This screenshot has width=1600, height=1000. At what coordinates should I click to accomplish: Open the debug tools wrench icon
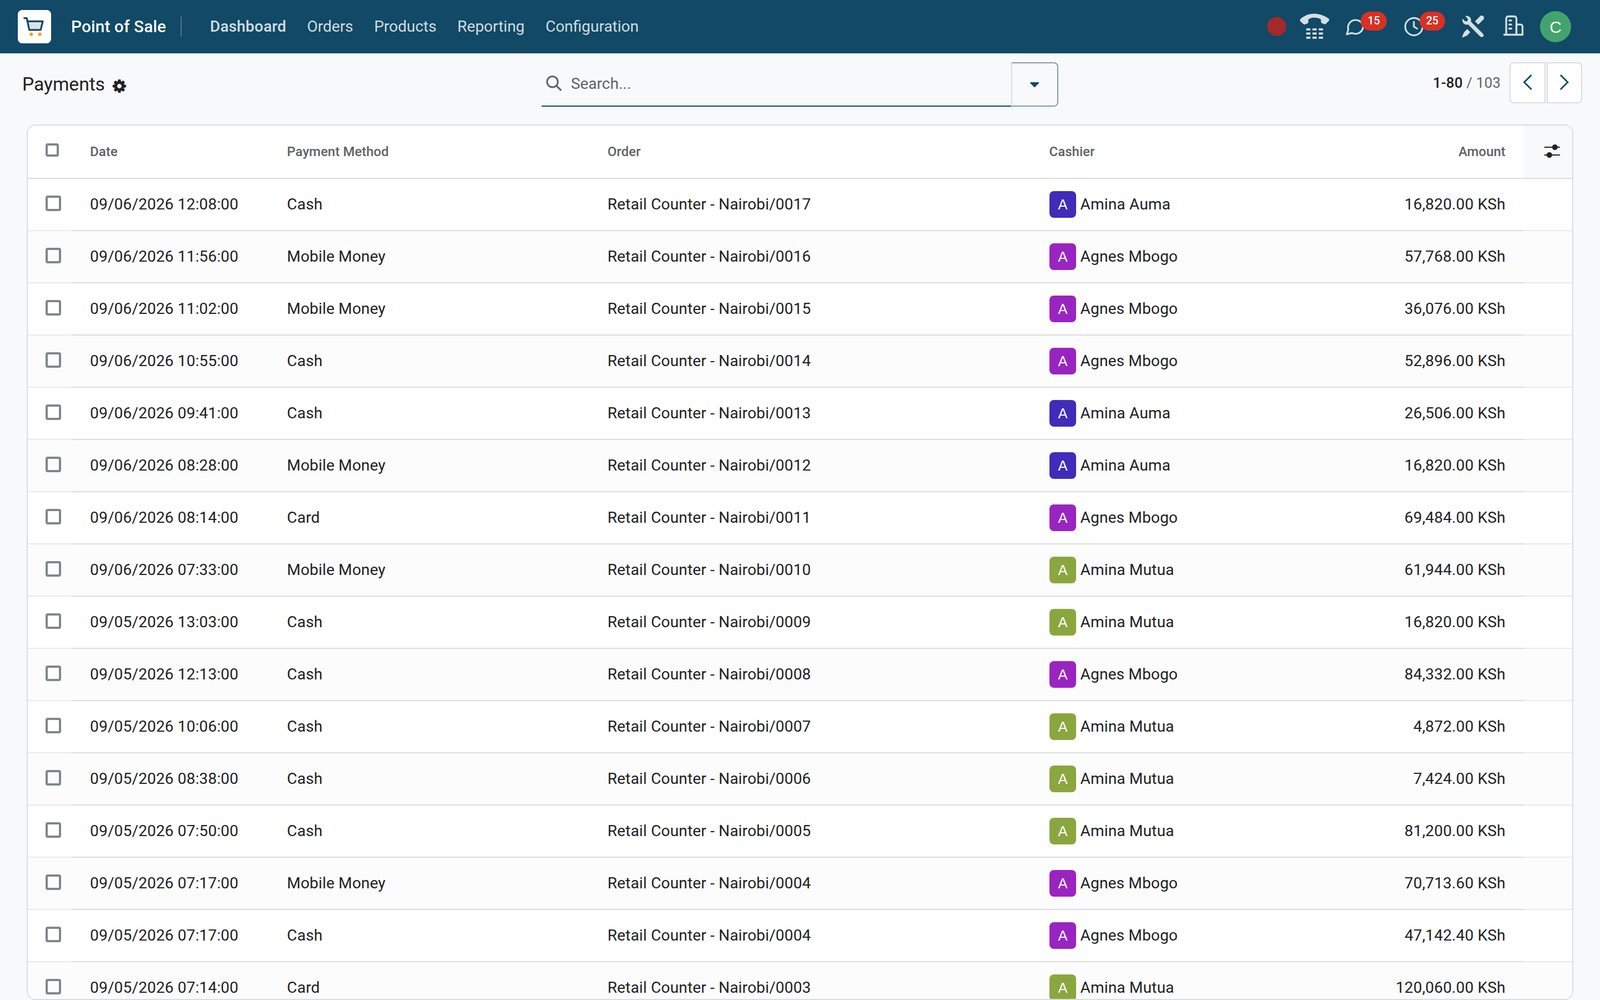click(1472, 27)
